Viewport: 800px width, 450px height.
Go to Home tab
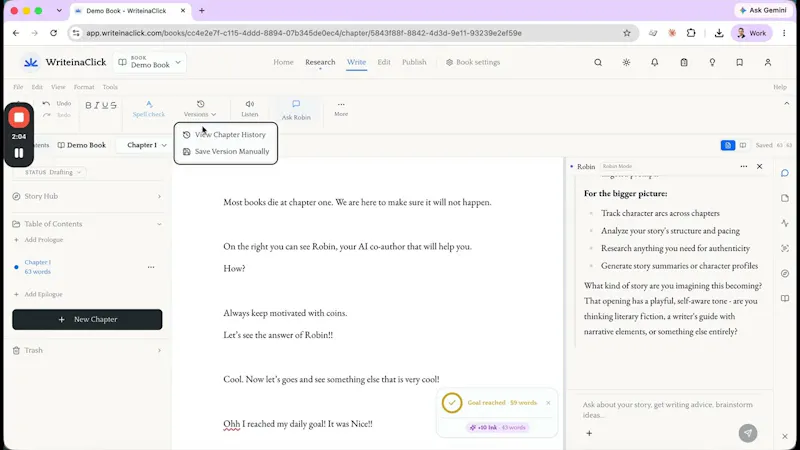(283, 62)
